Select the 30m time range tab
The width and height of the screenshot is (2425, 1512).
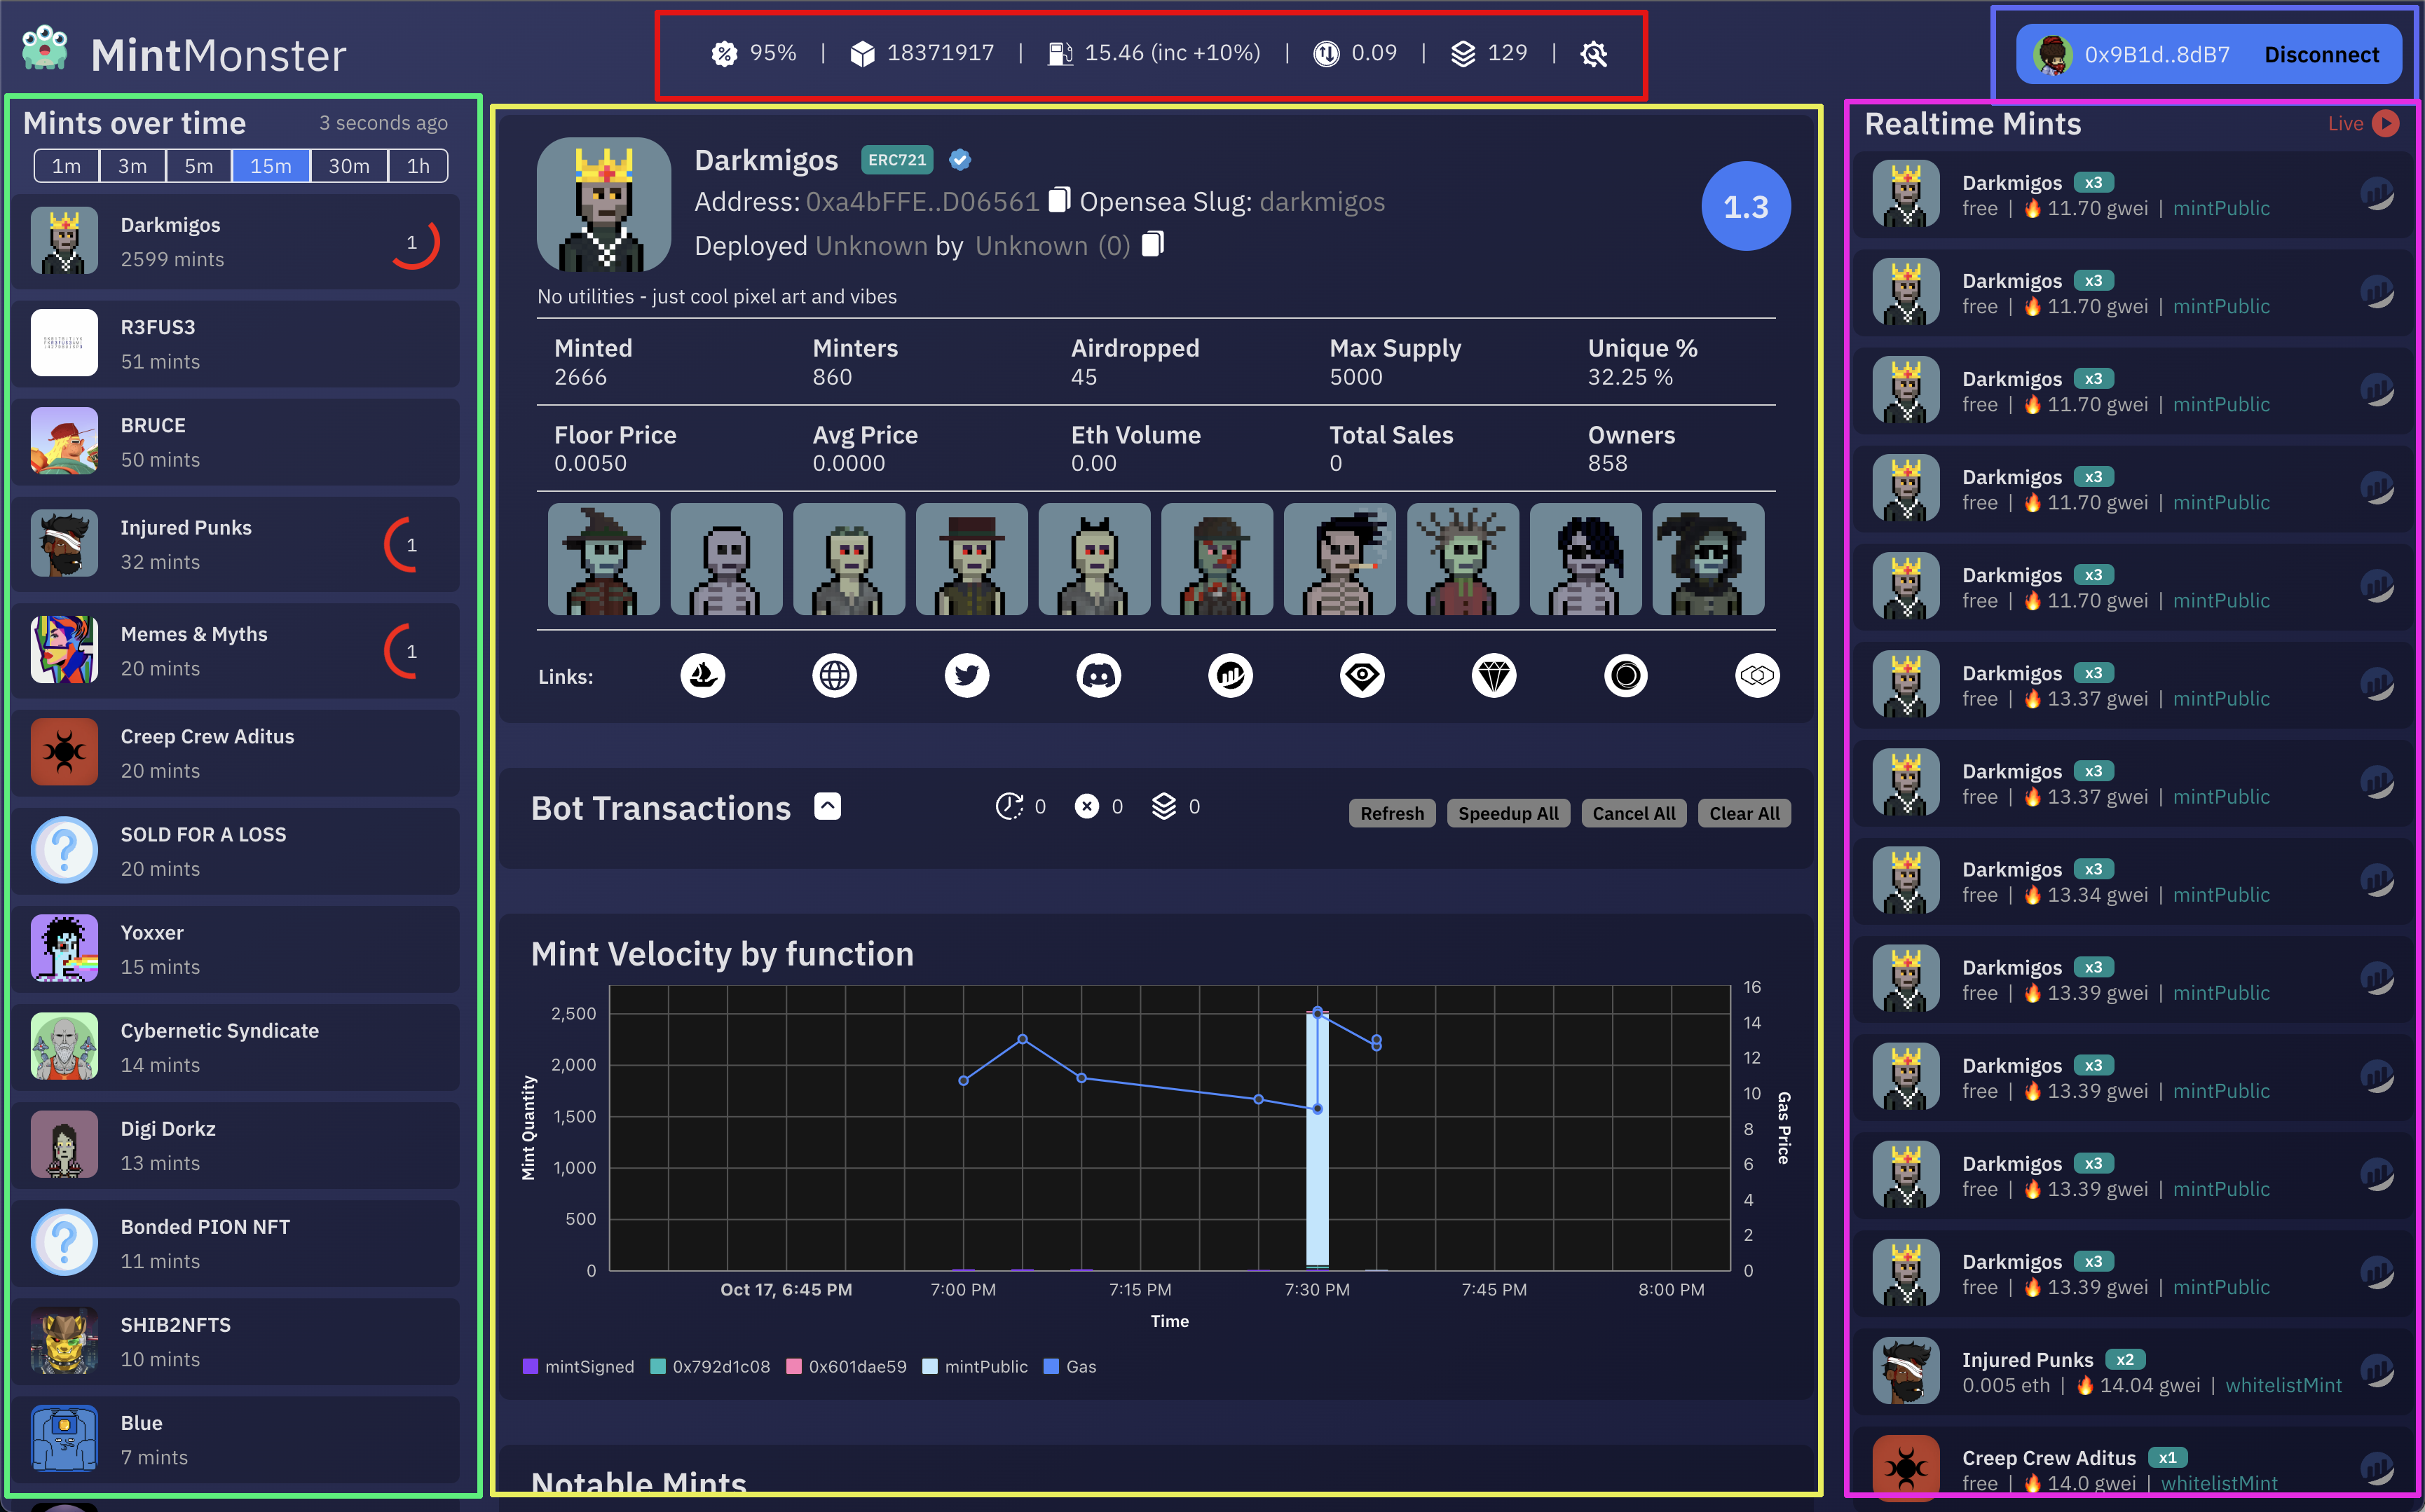pos(348,166)
